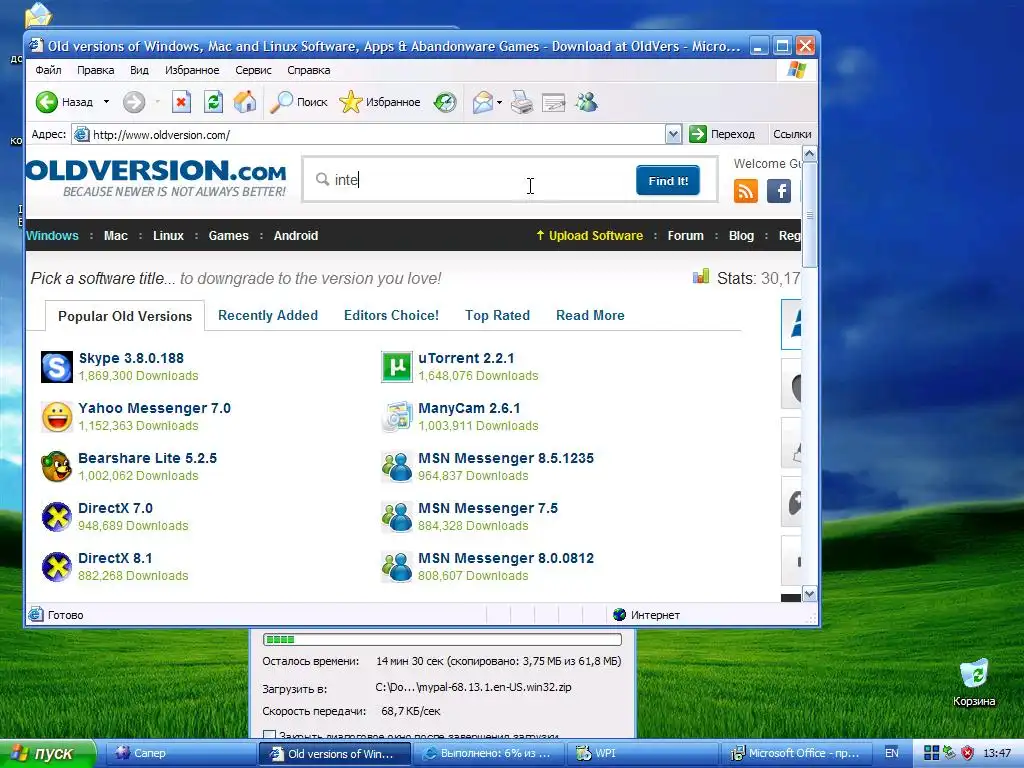Open the RSS feed orange icon
The height and width of the screenshot is (768, 1024).
[746, 191]
